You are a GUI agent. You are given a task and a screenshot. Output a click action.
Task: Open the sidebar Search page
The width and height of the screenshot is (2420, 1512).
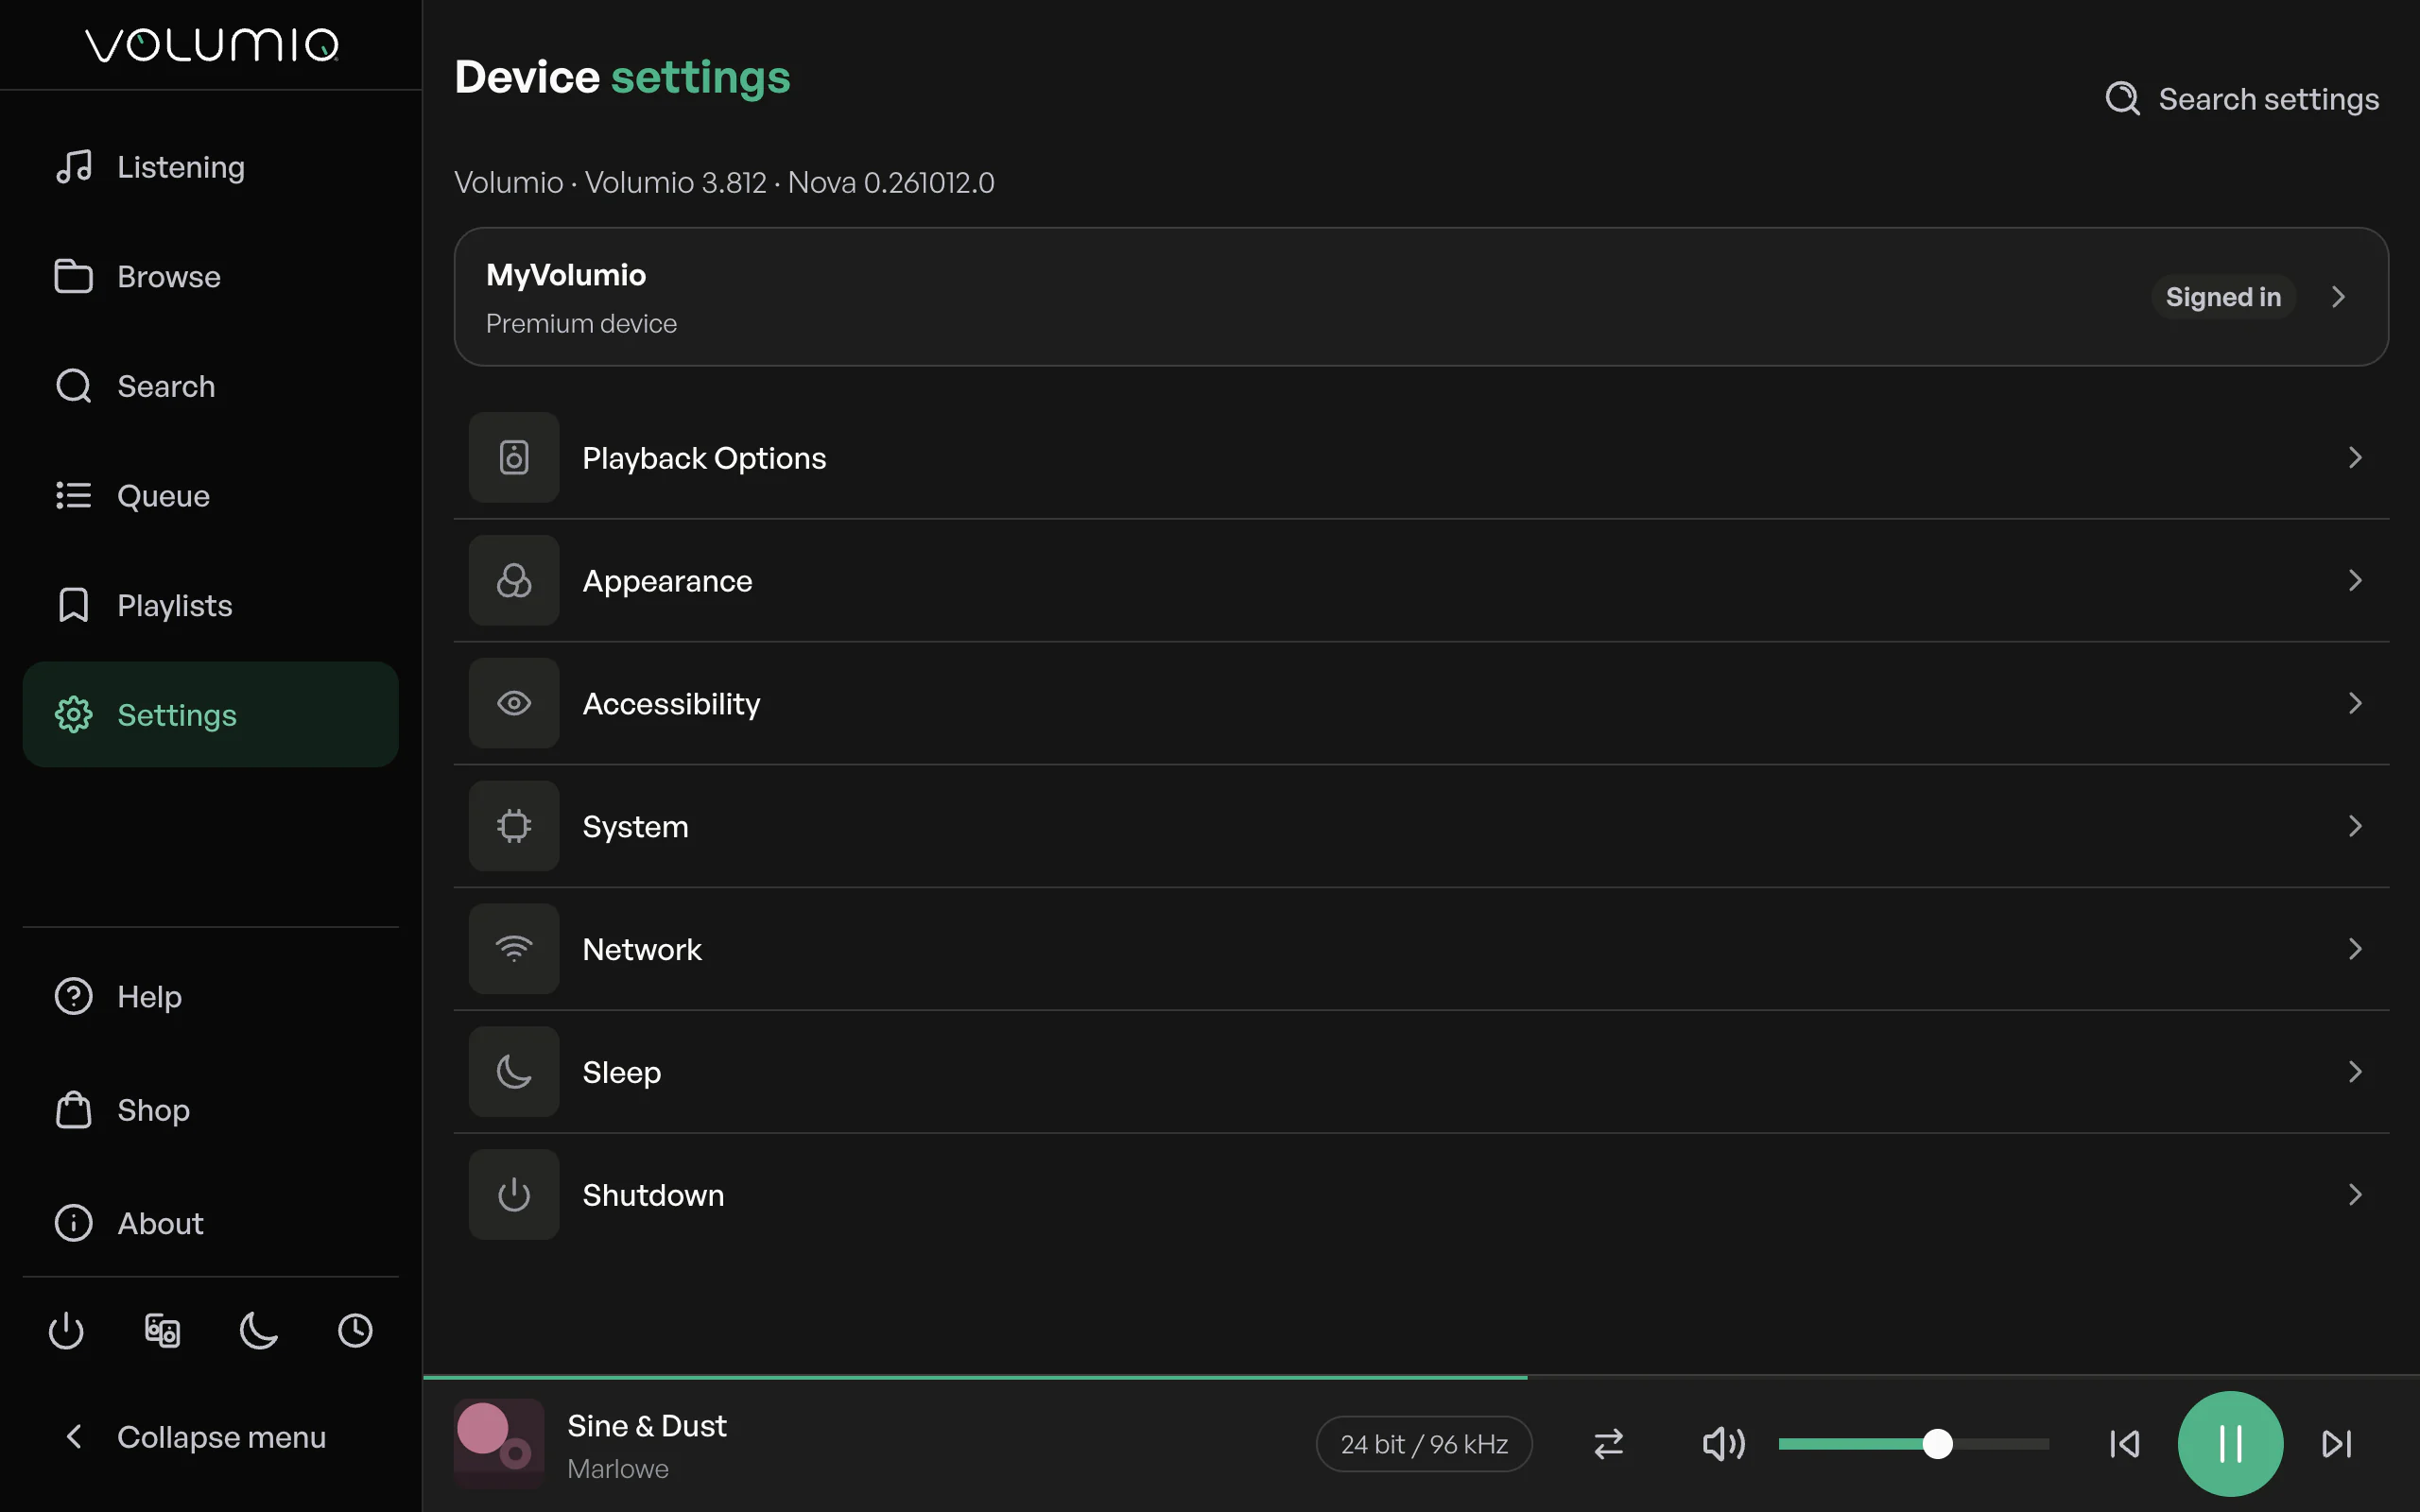tap(210, 386)
